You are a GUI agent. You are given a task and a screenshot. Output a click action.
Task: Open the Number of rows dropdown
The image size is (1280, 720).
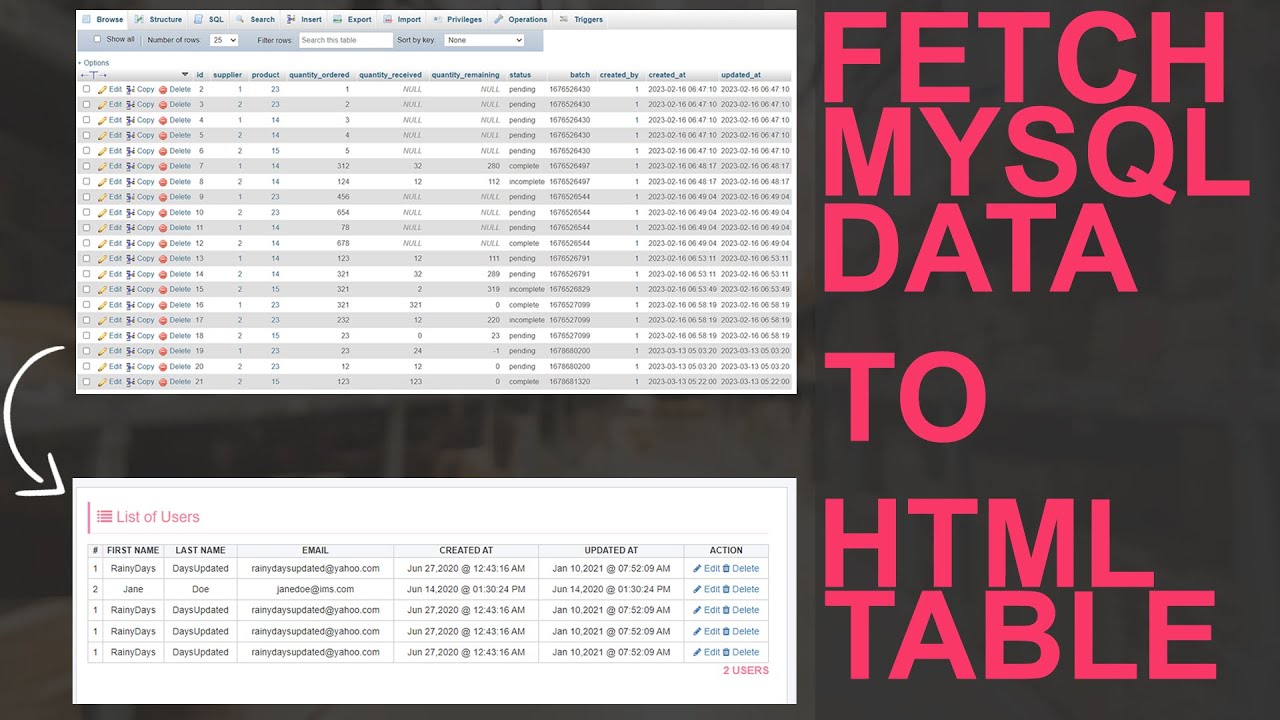pyautogui.click(x=224, y=40)
